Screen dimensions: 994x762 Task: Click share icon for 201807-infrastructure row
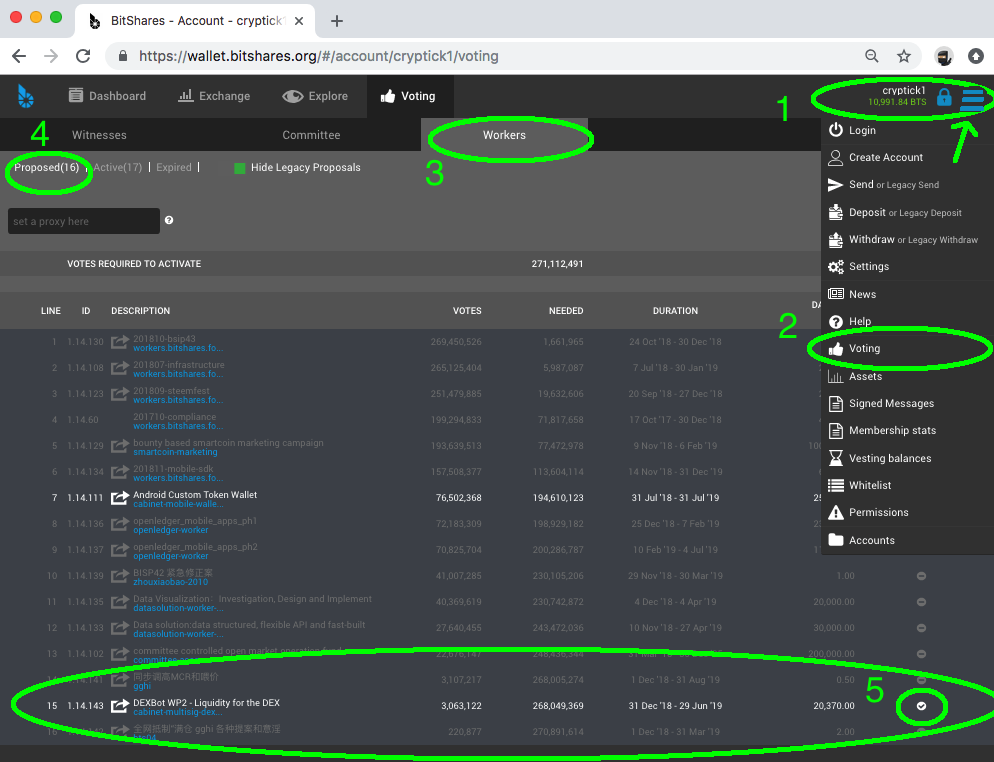click(120, 368)
